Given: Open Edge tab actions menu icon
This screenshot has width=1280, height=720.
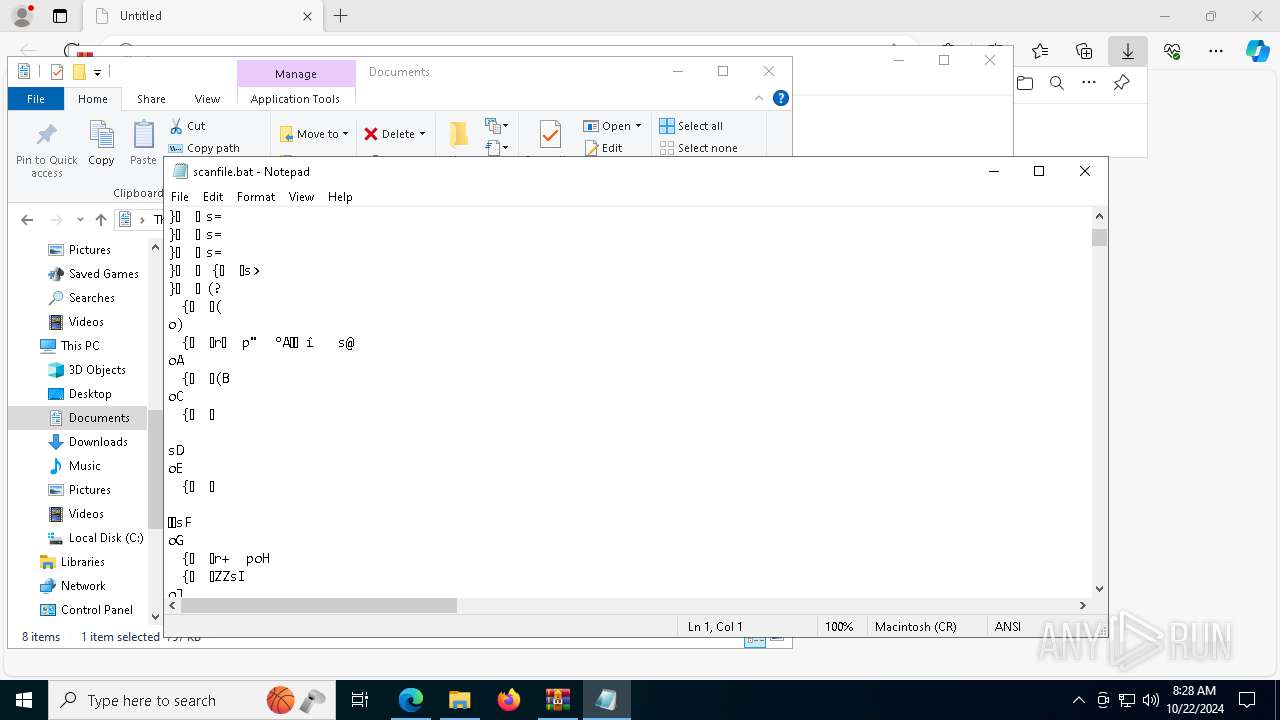Looking at the screenshot, I should 60,16.
